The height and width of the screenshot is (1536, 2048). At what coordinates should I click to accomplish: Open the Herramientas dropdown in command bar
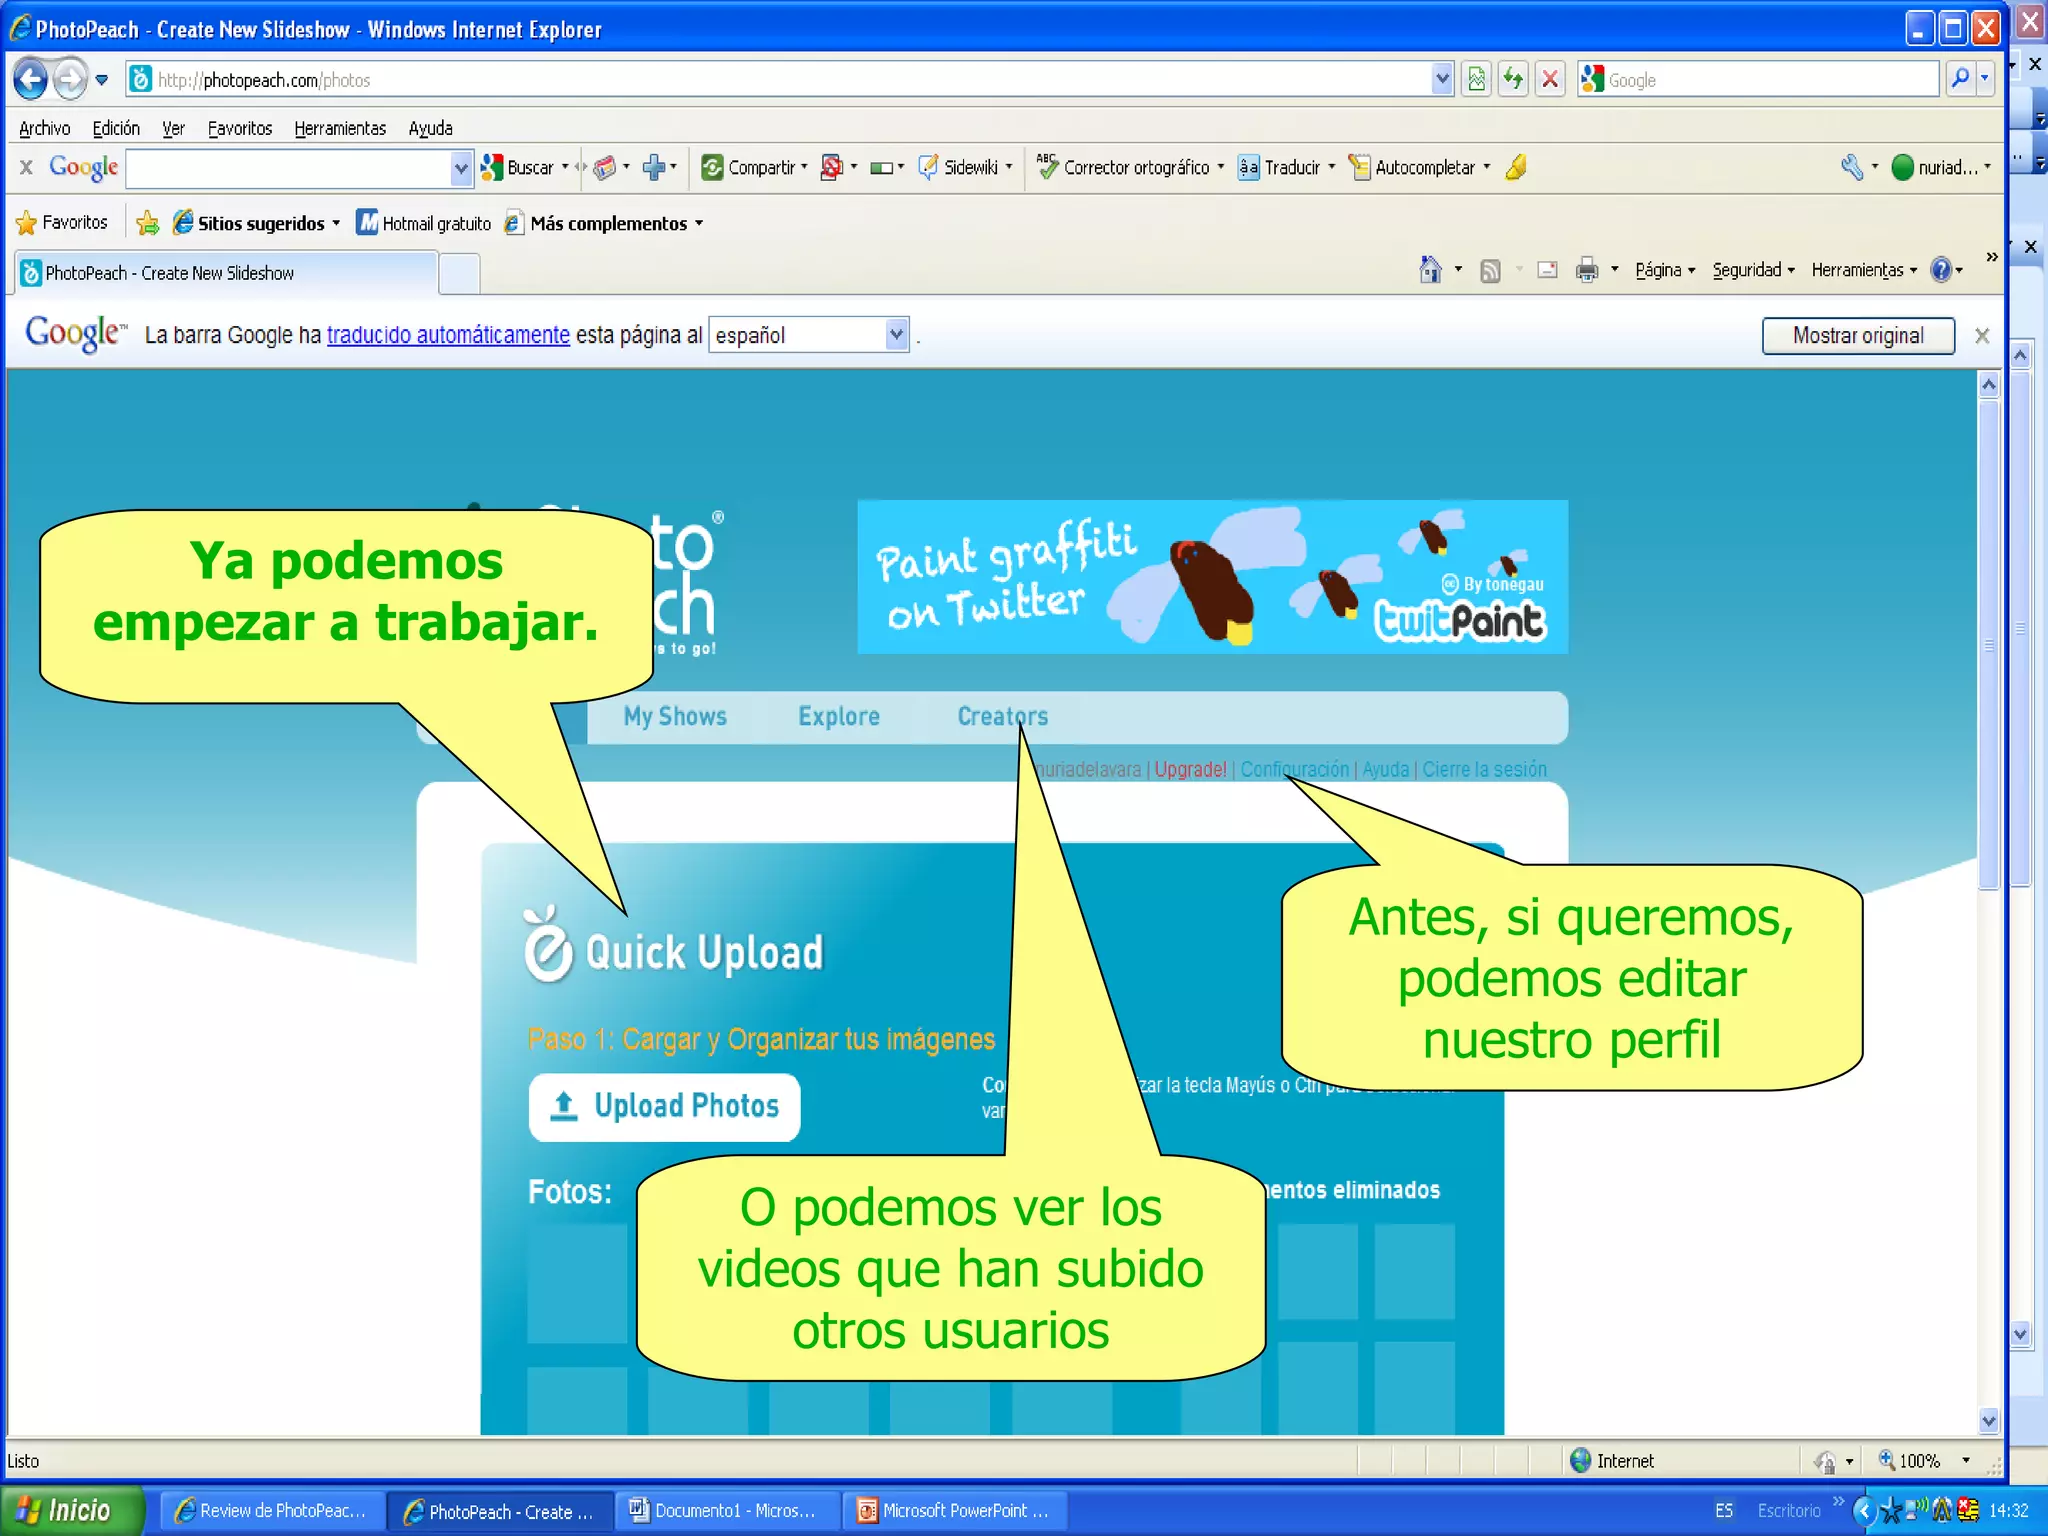click(1864, 270)
